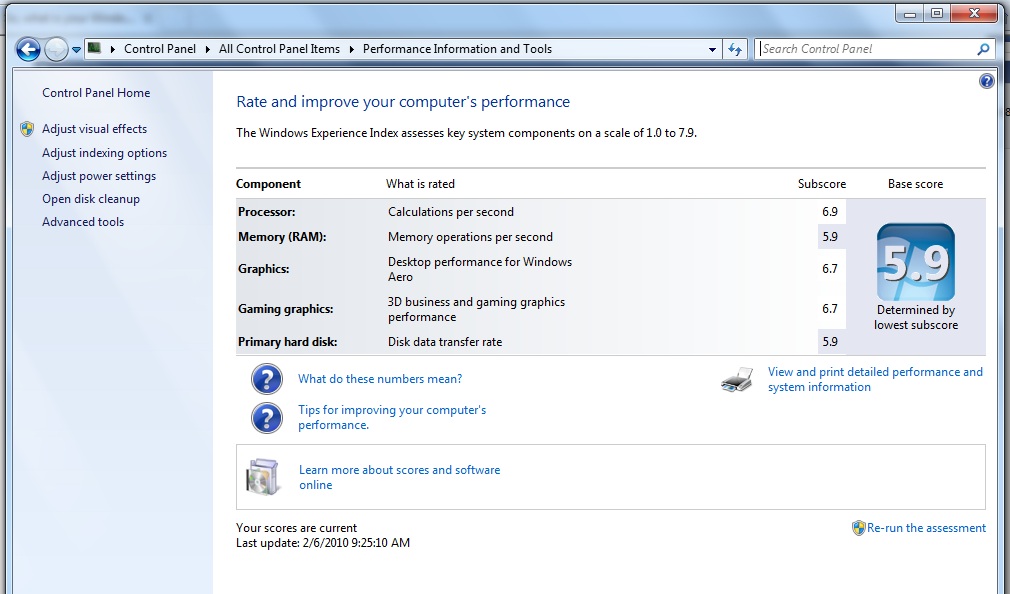Screen dimensions: 1010x594
Task: Select Performance Information and Tools breadcrumb
Action: pos(457,49)
